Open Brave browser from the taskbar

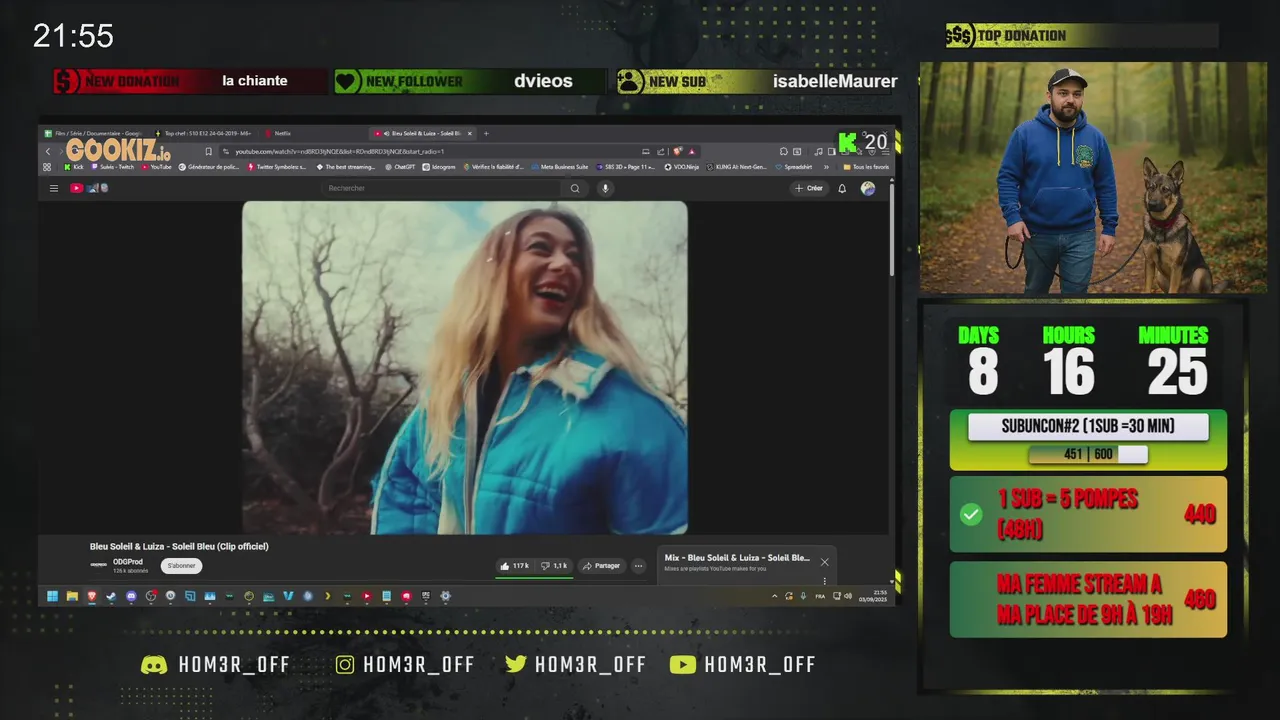click(x=91, y=596)
